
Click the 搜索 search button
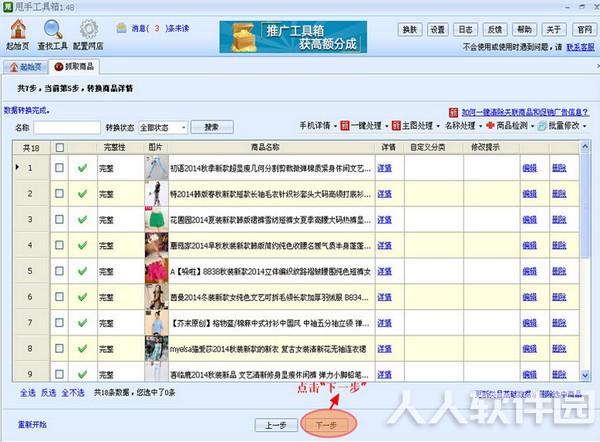click(x=212, y=127)
